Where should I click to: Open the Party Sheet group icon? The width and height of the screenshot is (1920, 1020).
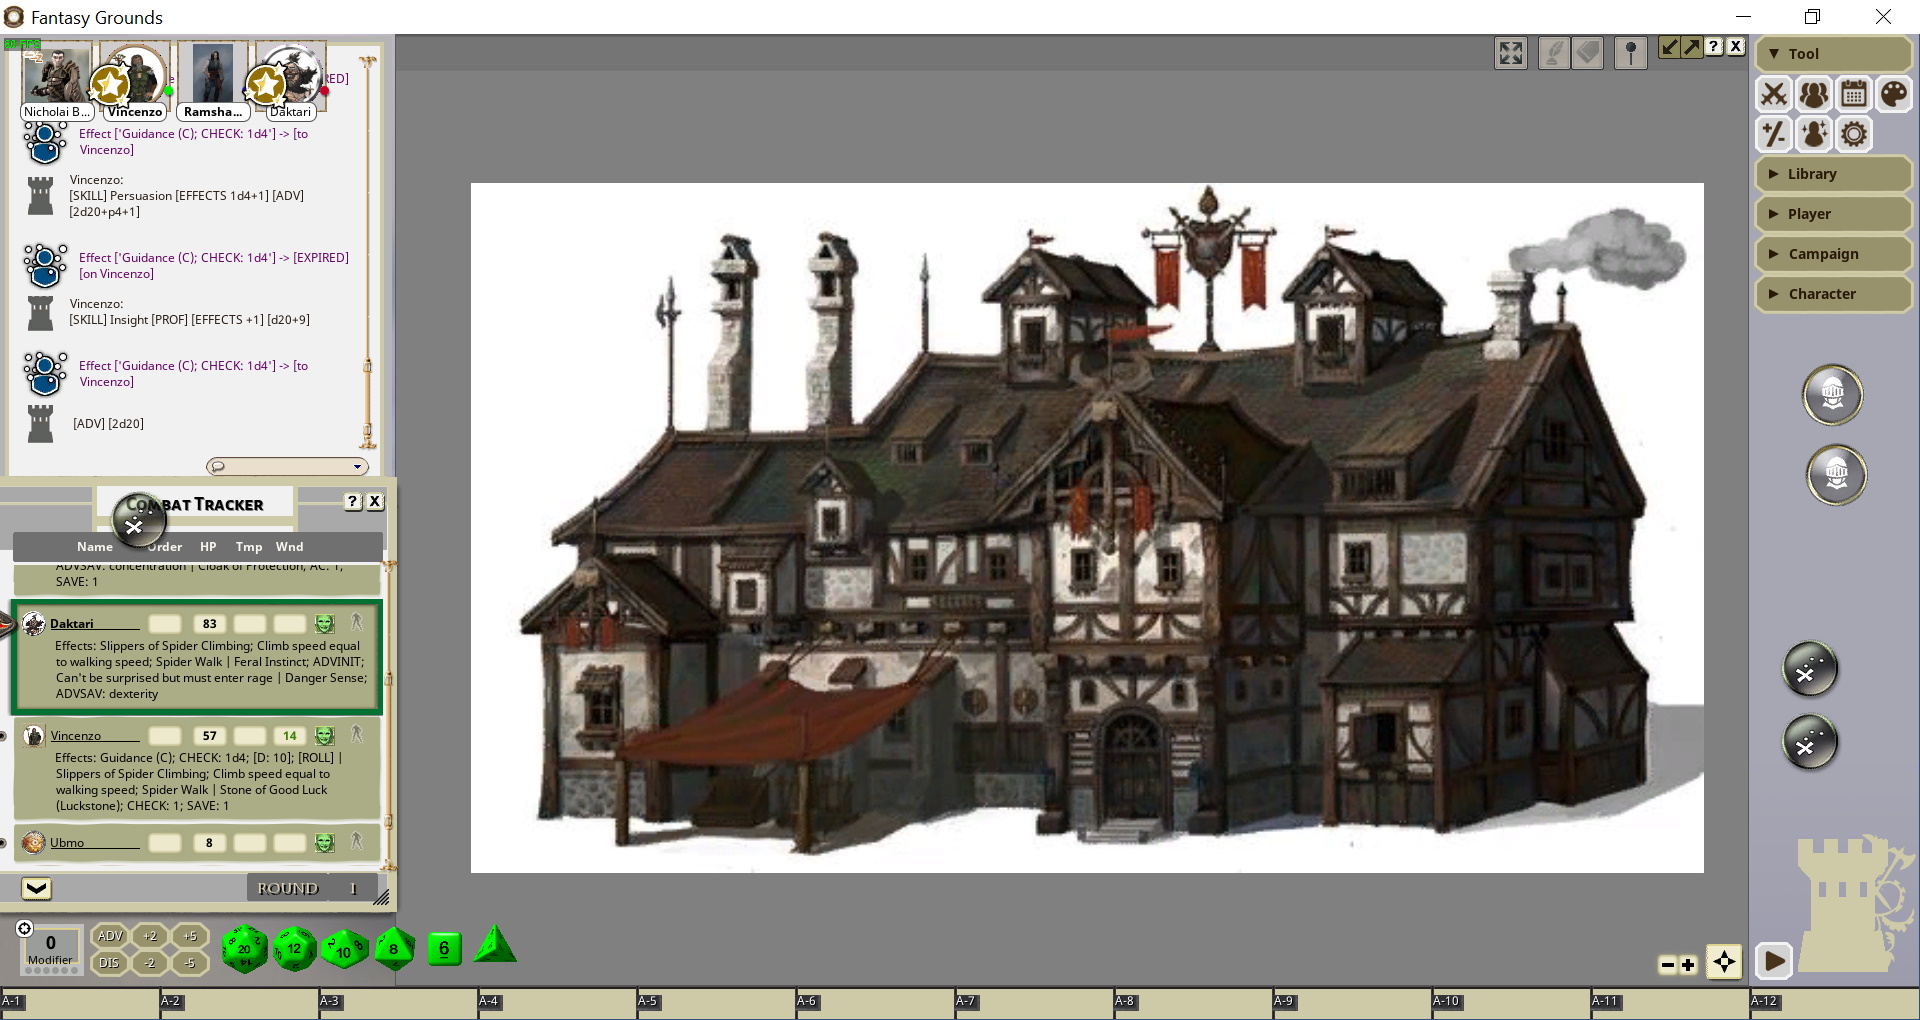pos(1814,95)
